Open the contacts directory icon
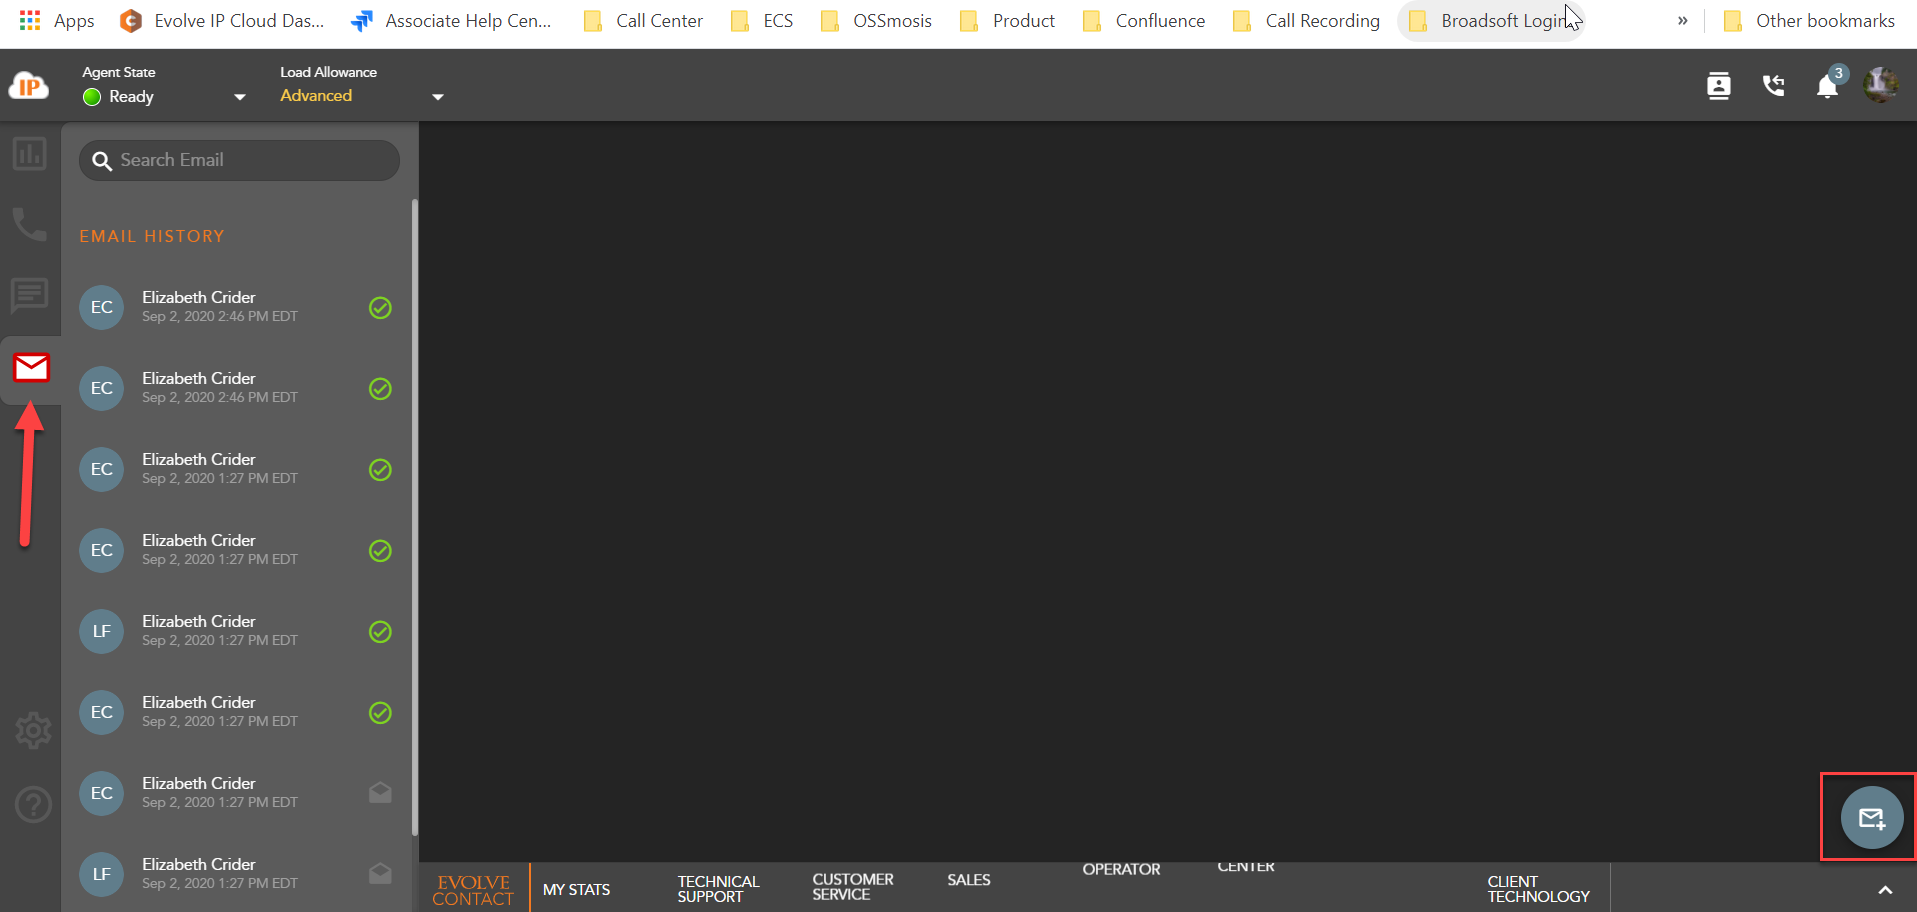Viewport: 1917px width, 912px height. 1718,86
